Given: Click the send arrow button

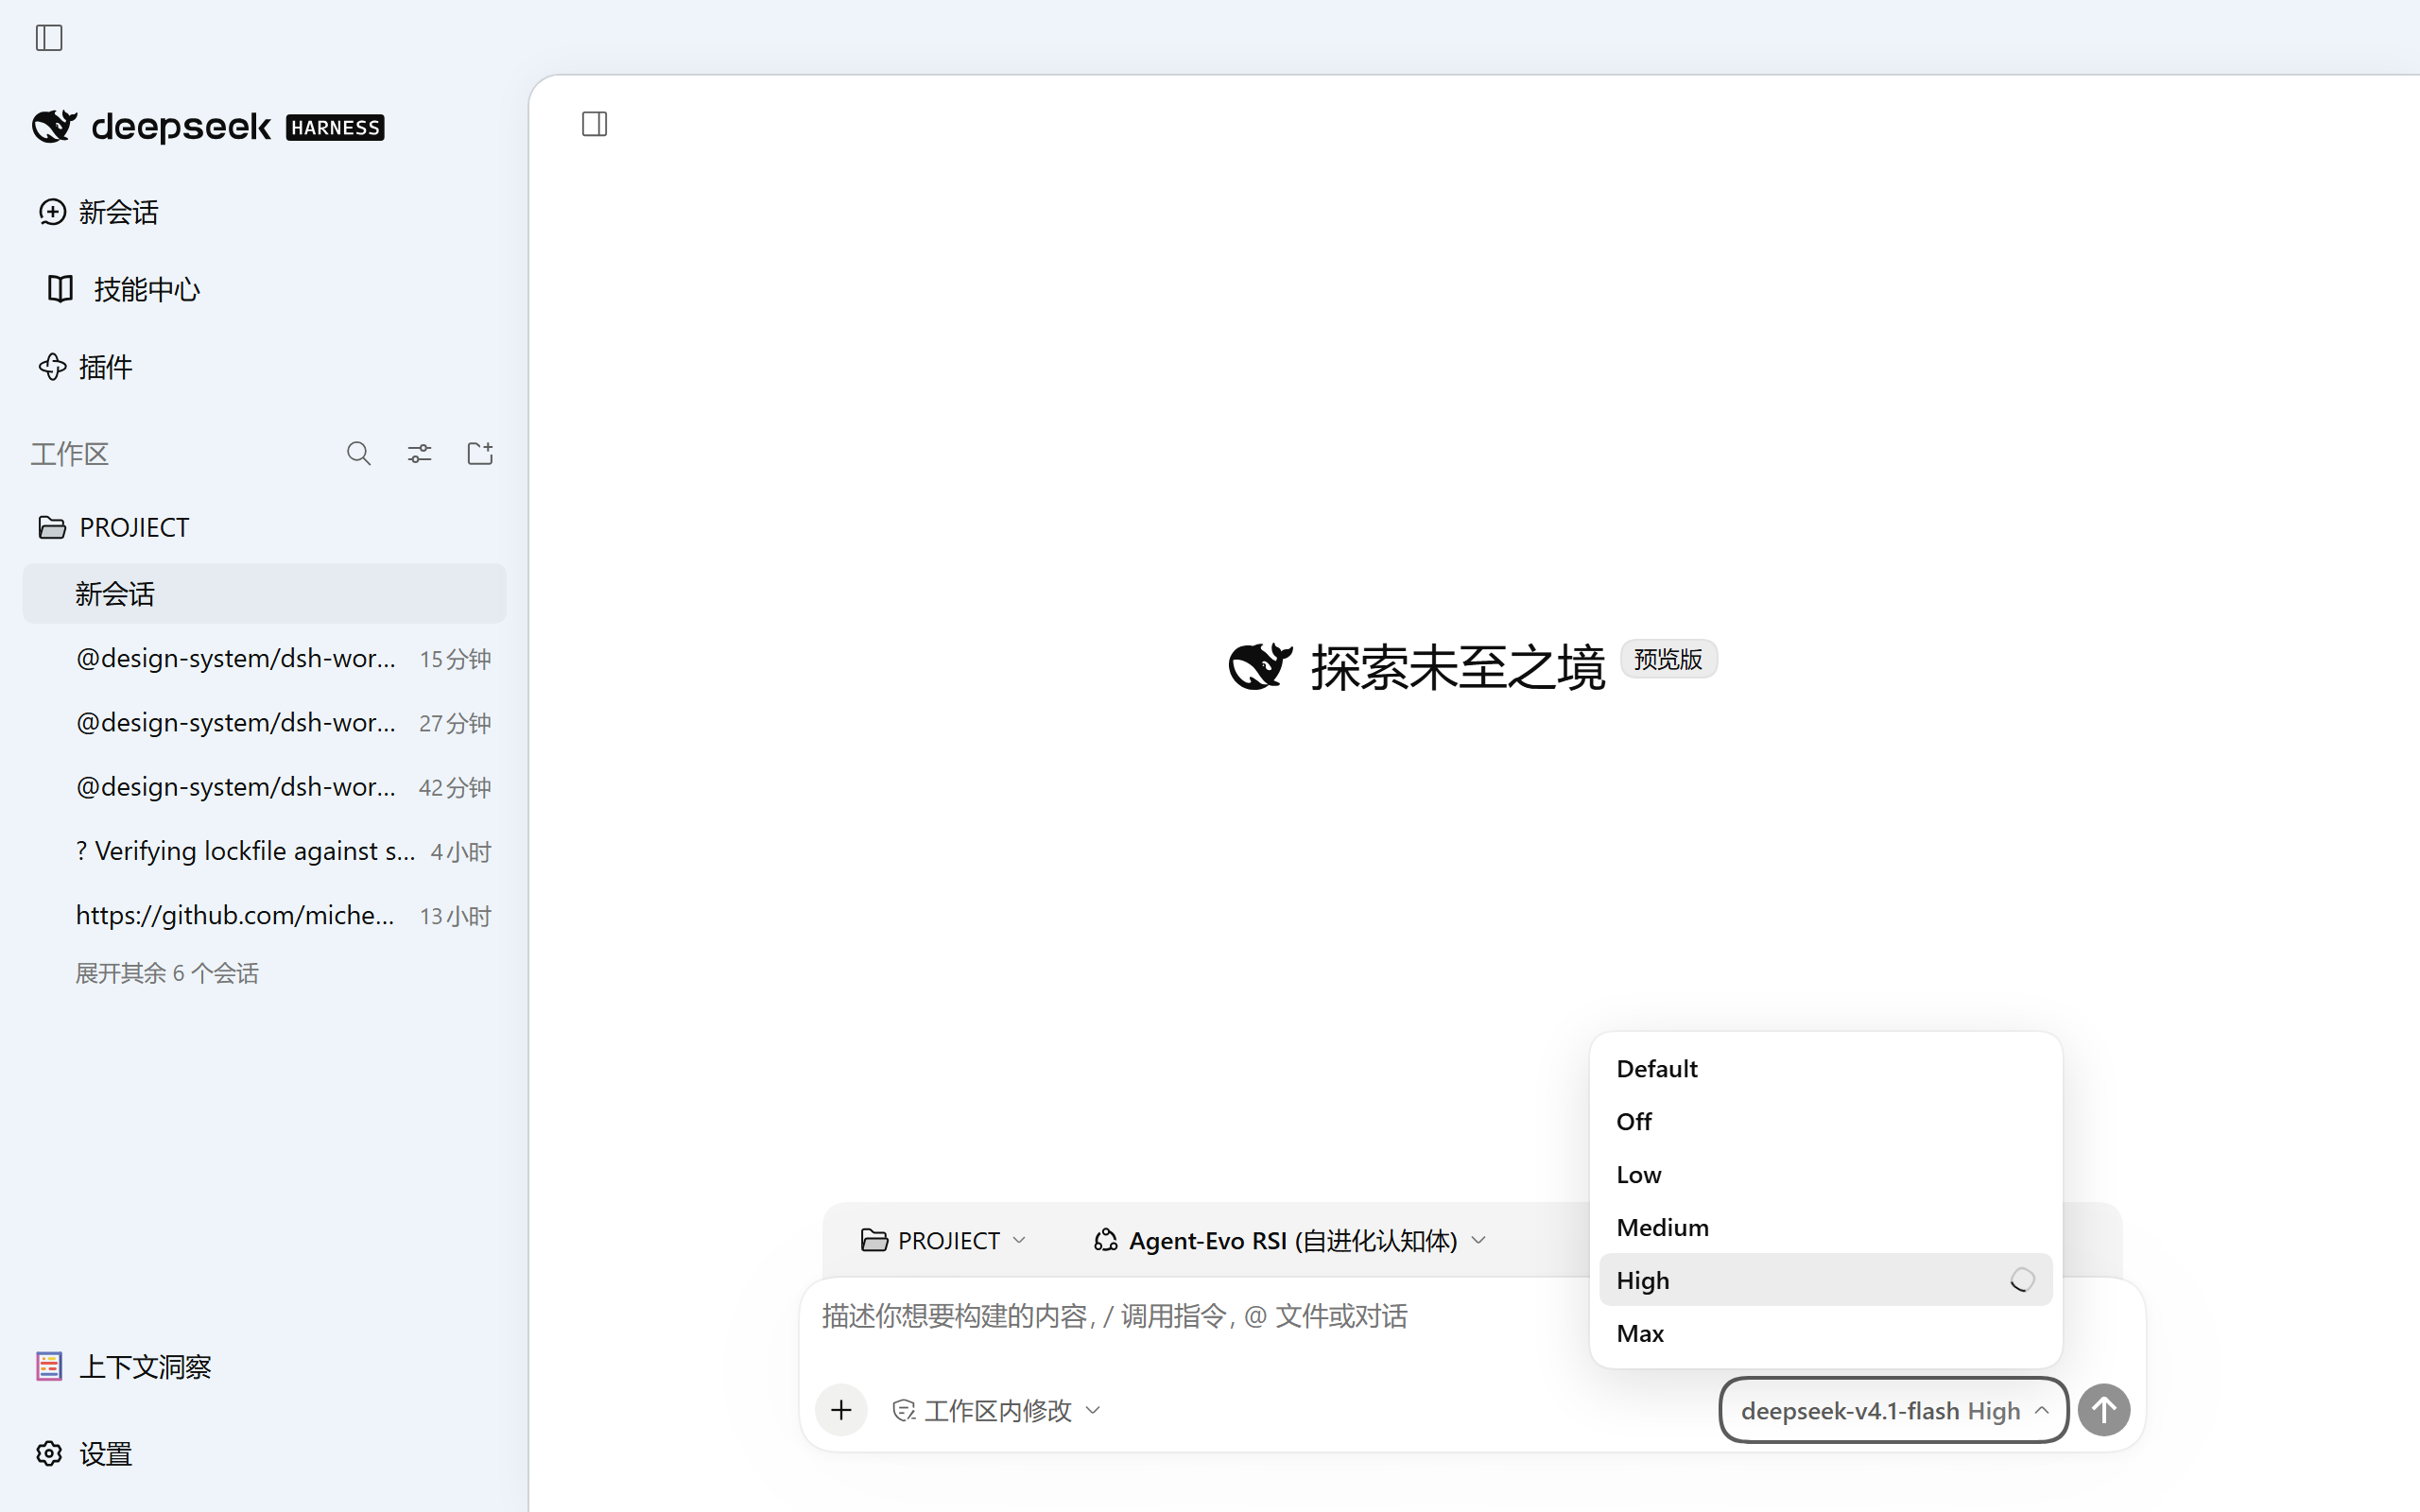Looking at the screenshot, I should (x=2104, y=1410).
